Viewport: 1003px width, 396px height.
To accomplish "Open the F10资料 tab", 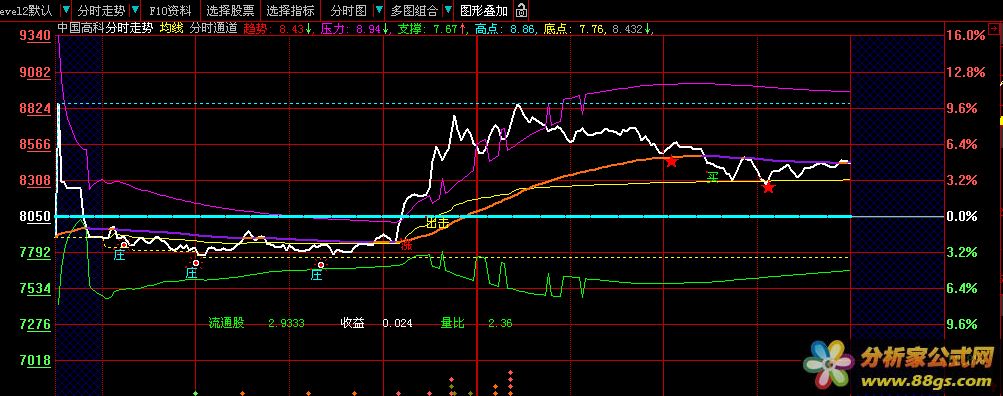I will tap(170, 10).
